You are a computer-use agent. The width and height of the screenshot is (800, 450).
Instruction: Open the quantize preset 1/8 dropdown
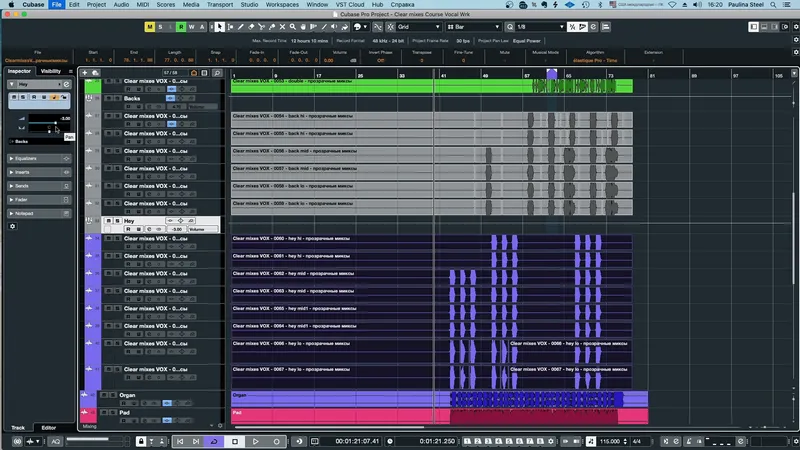tap(540, 27)
